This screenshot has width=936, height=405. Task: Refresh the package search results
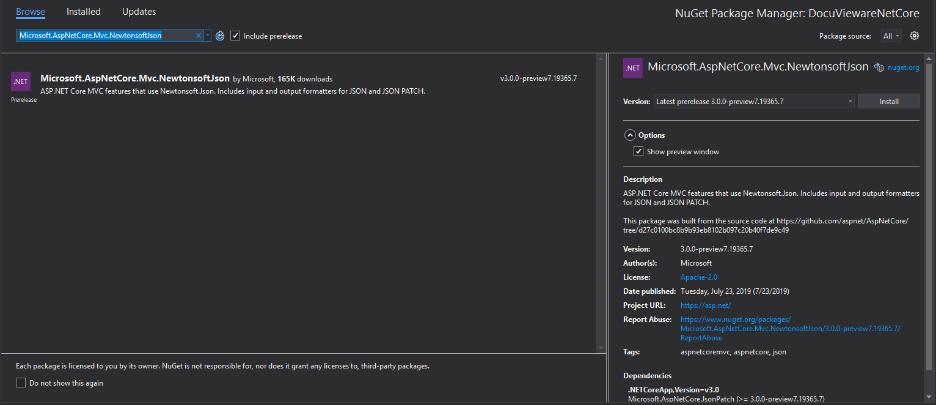tap(220, 36)
